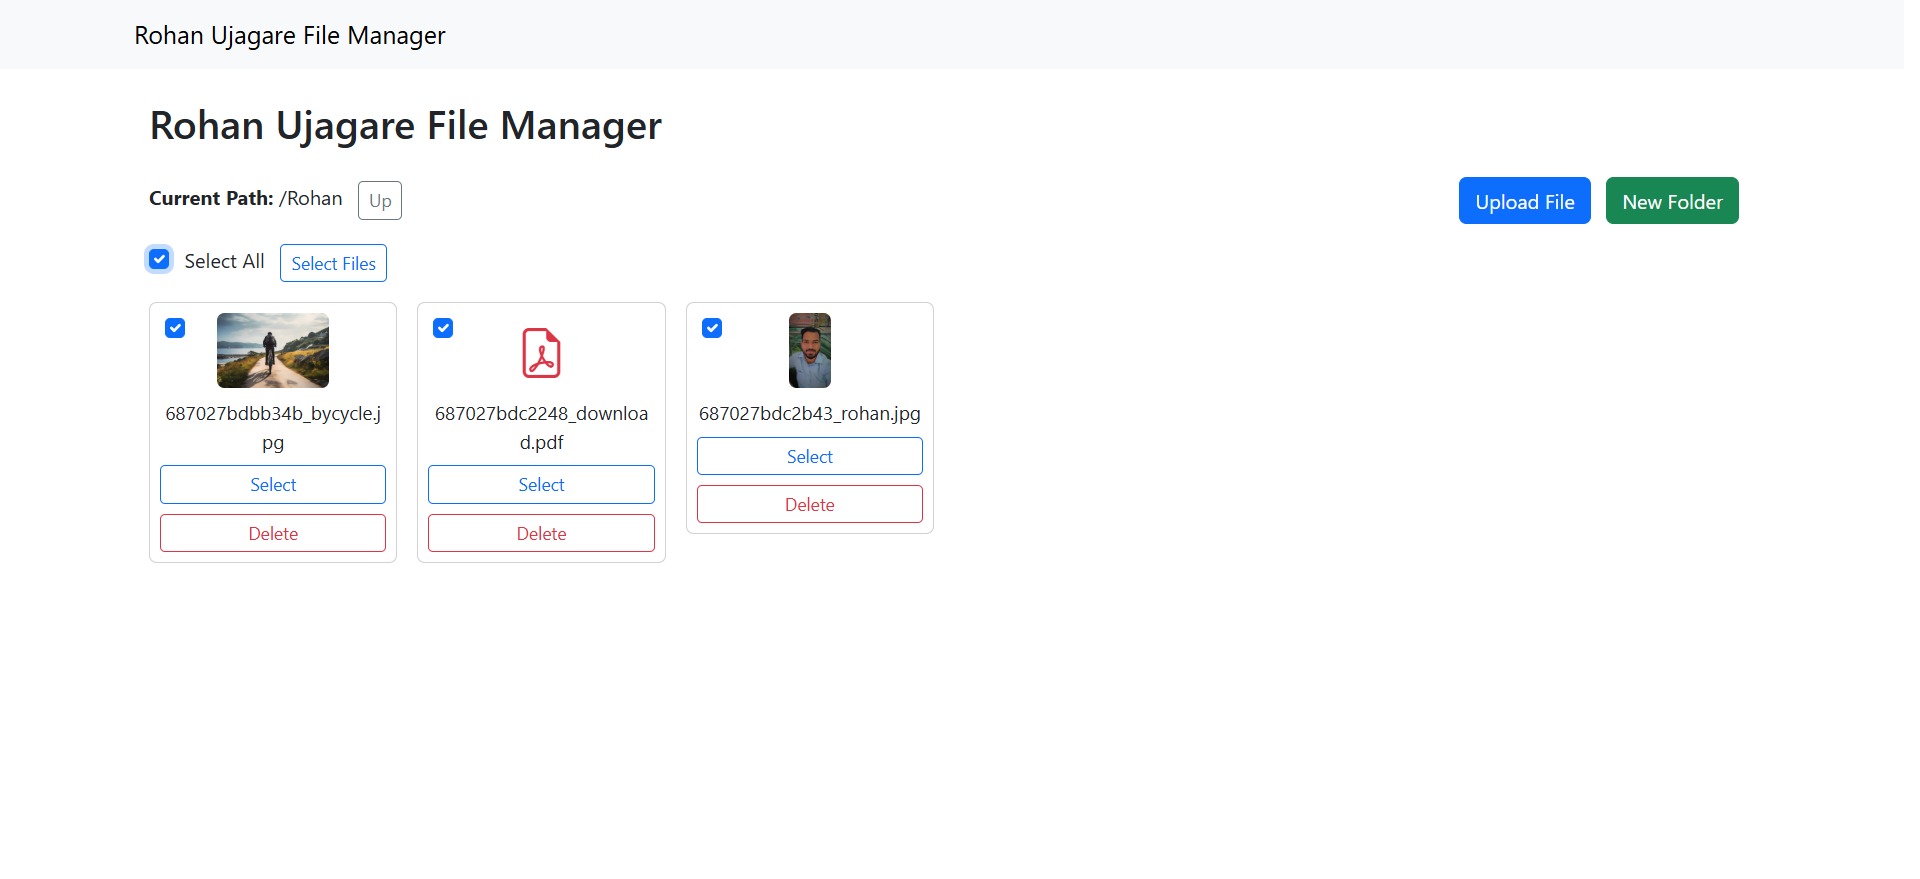Open the rohan.jpg portrait thumbnail
Viewport: 1920px width, 879px height.
click(809, 350)
